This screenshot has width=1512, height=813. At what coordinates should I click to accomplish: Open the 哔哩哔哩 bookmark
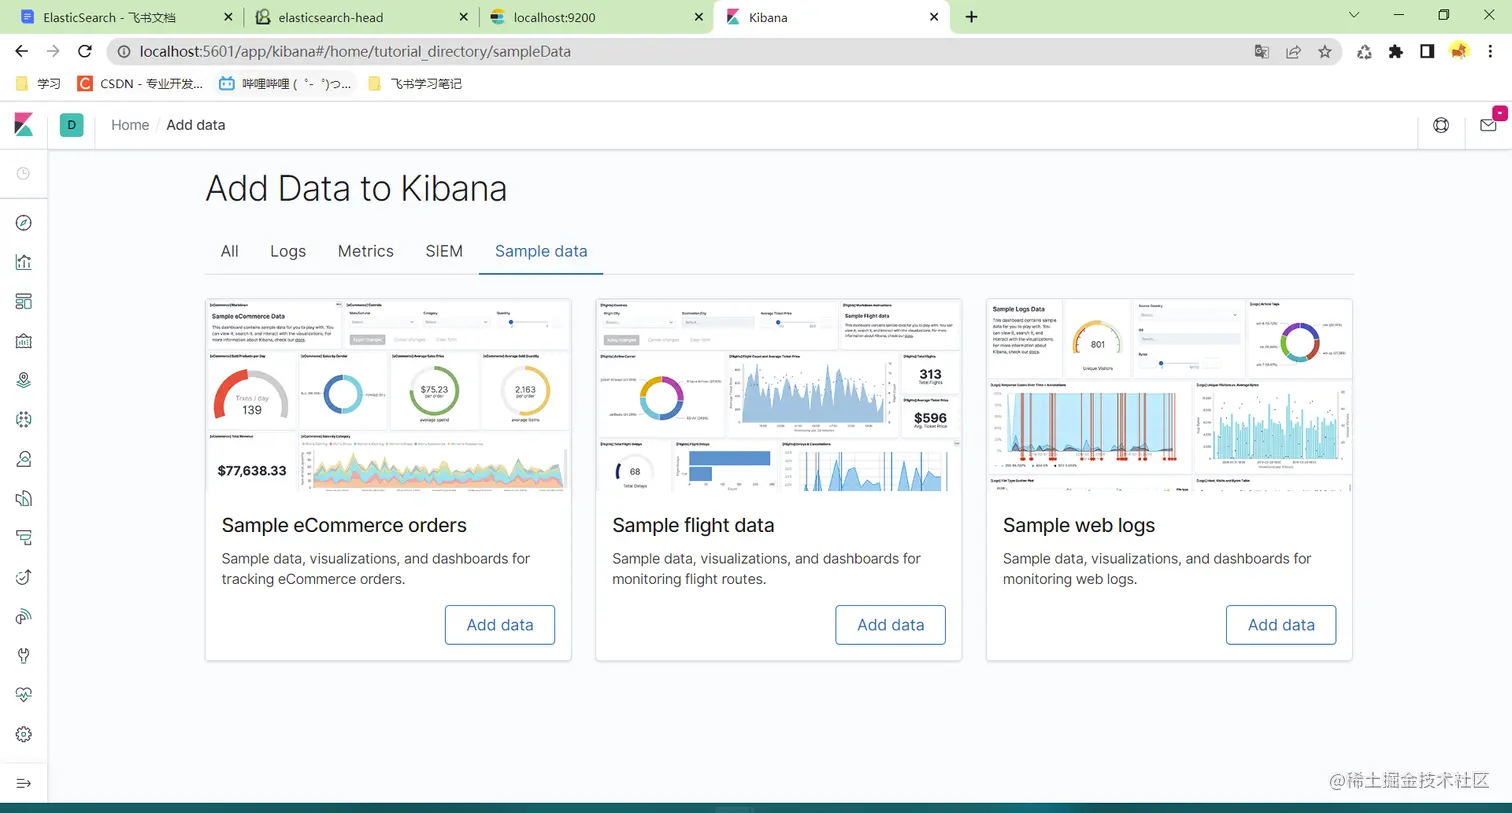[x=285, y=84]
